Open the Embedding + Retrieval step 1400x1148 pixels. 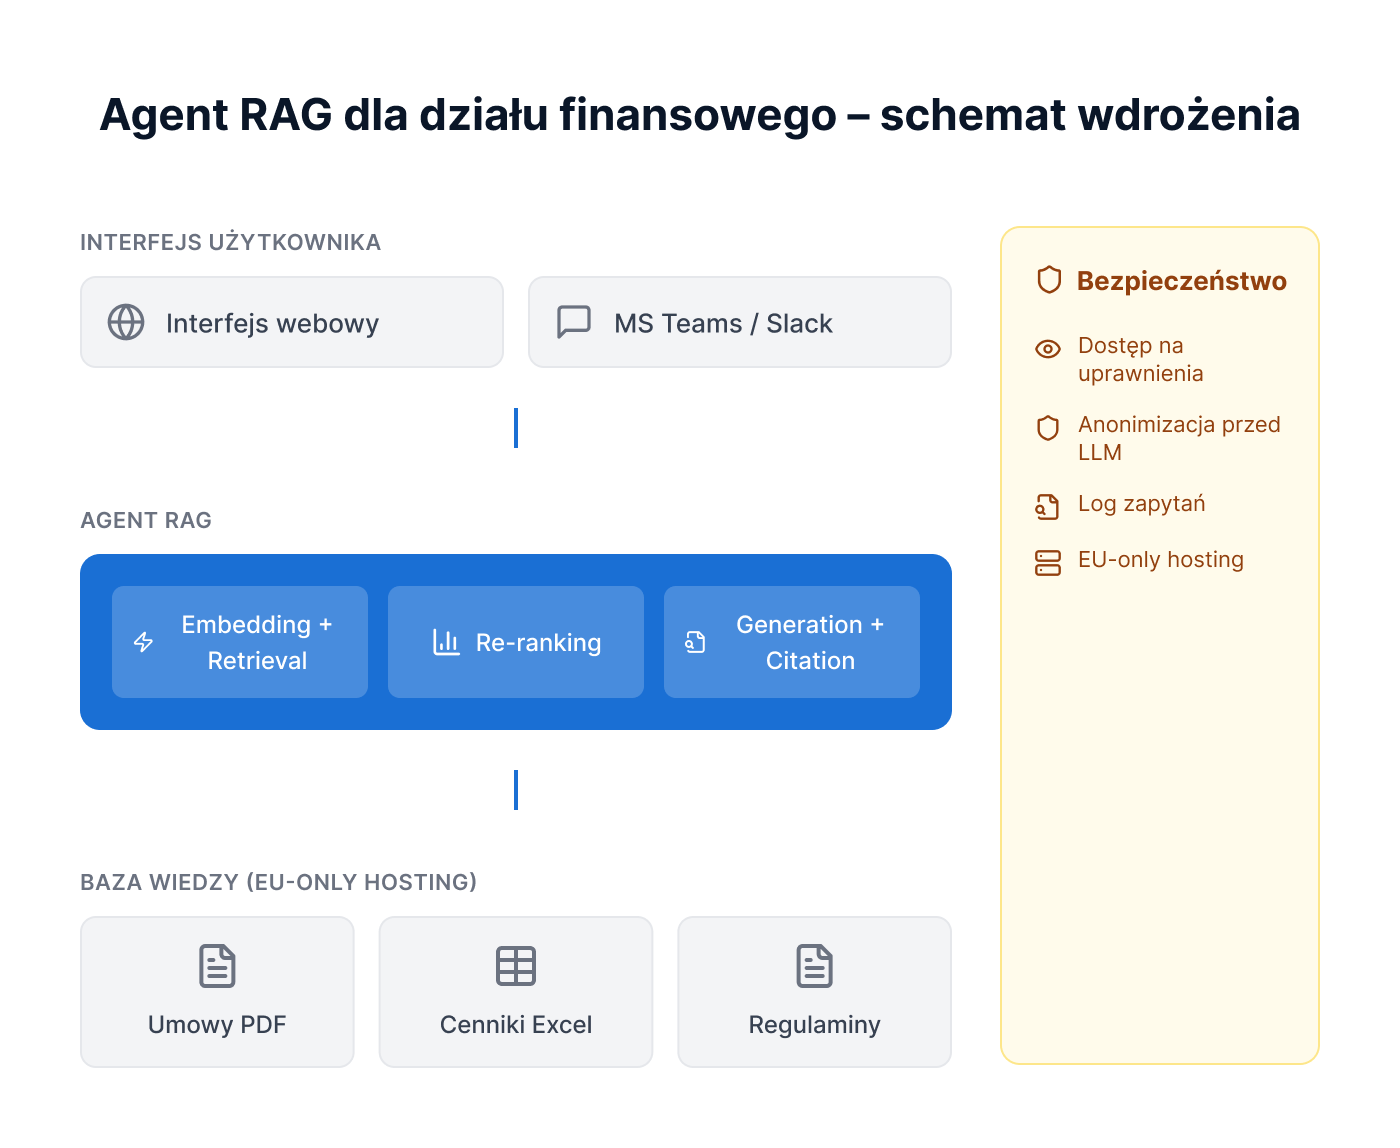click(x=240, y=642)
